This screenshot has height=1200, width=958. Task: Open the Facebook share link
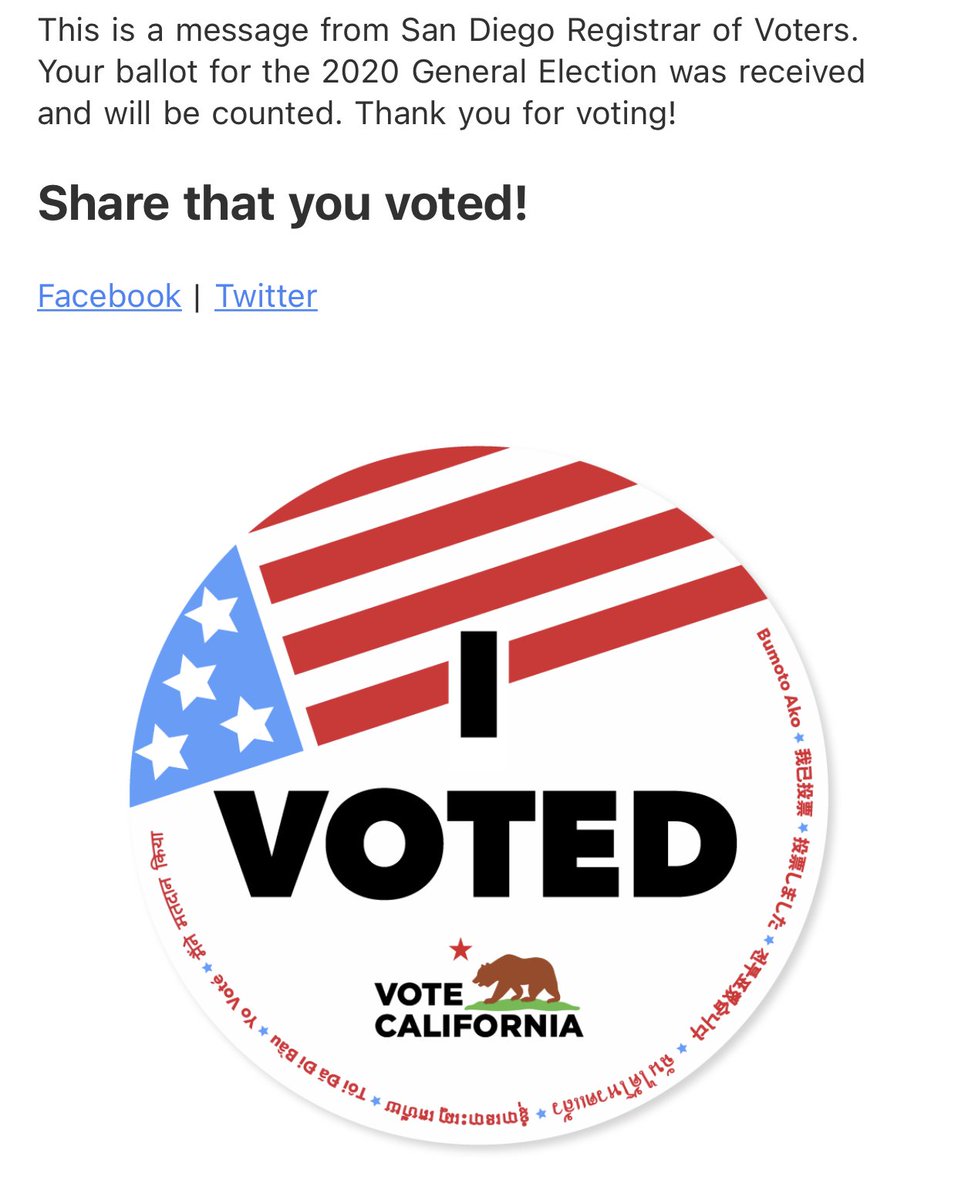(109, 296)
